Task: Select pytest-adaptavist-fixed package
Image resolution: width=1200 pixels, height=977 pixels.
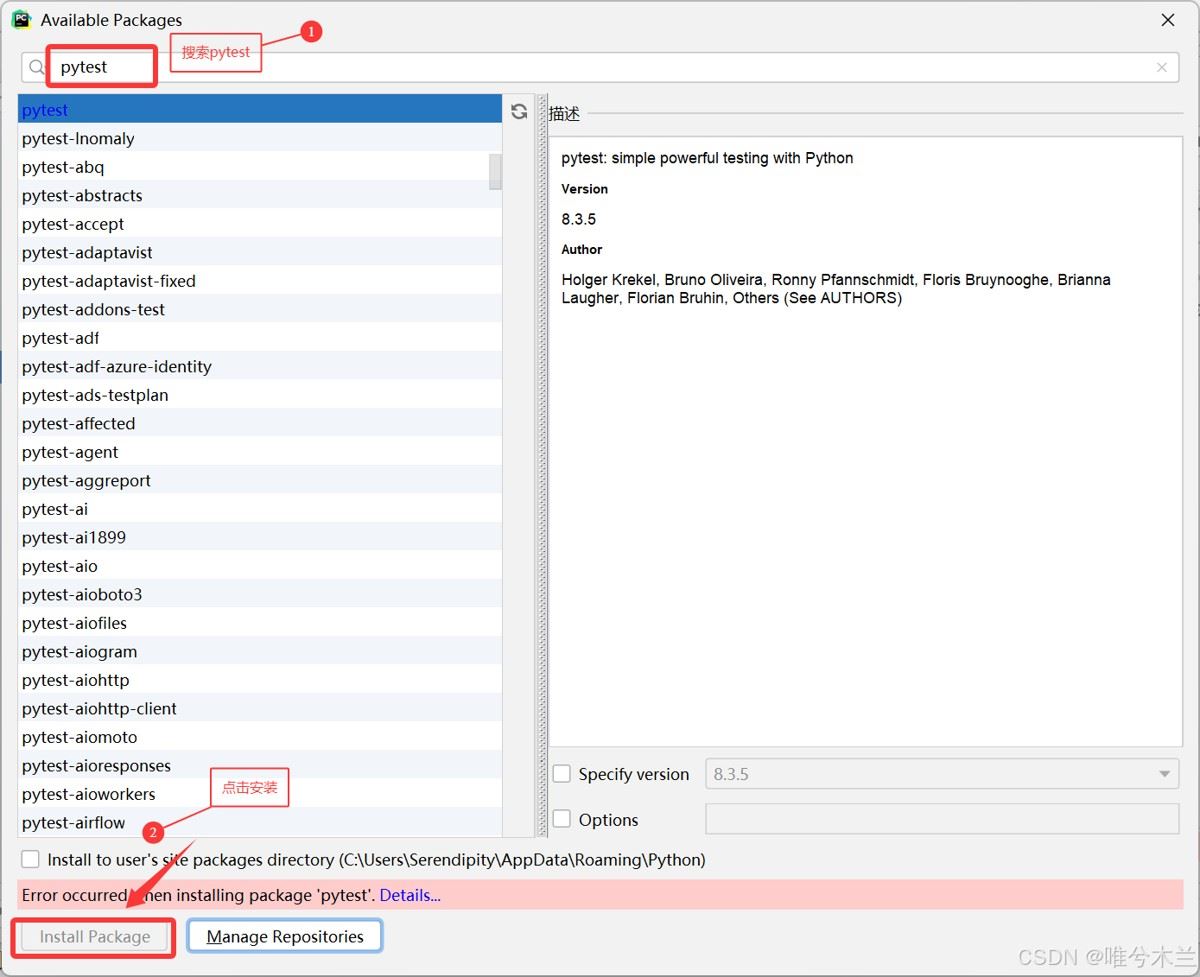Action: click(260, 281)
